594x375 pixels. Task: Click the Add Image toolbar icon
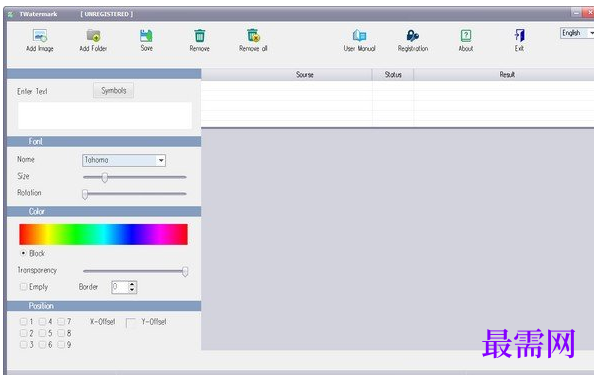40,36
